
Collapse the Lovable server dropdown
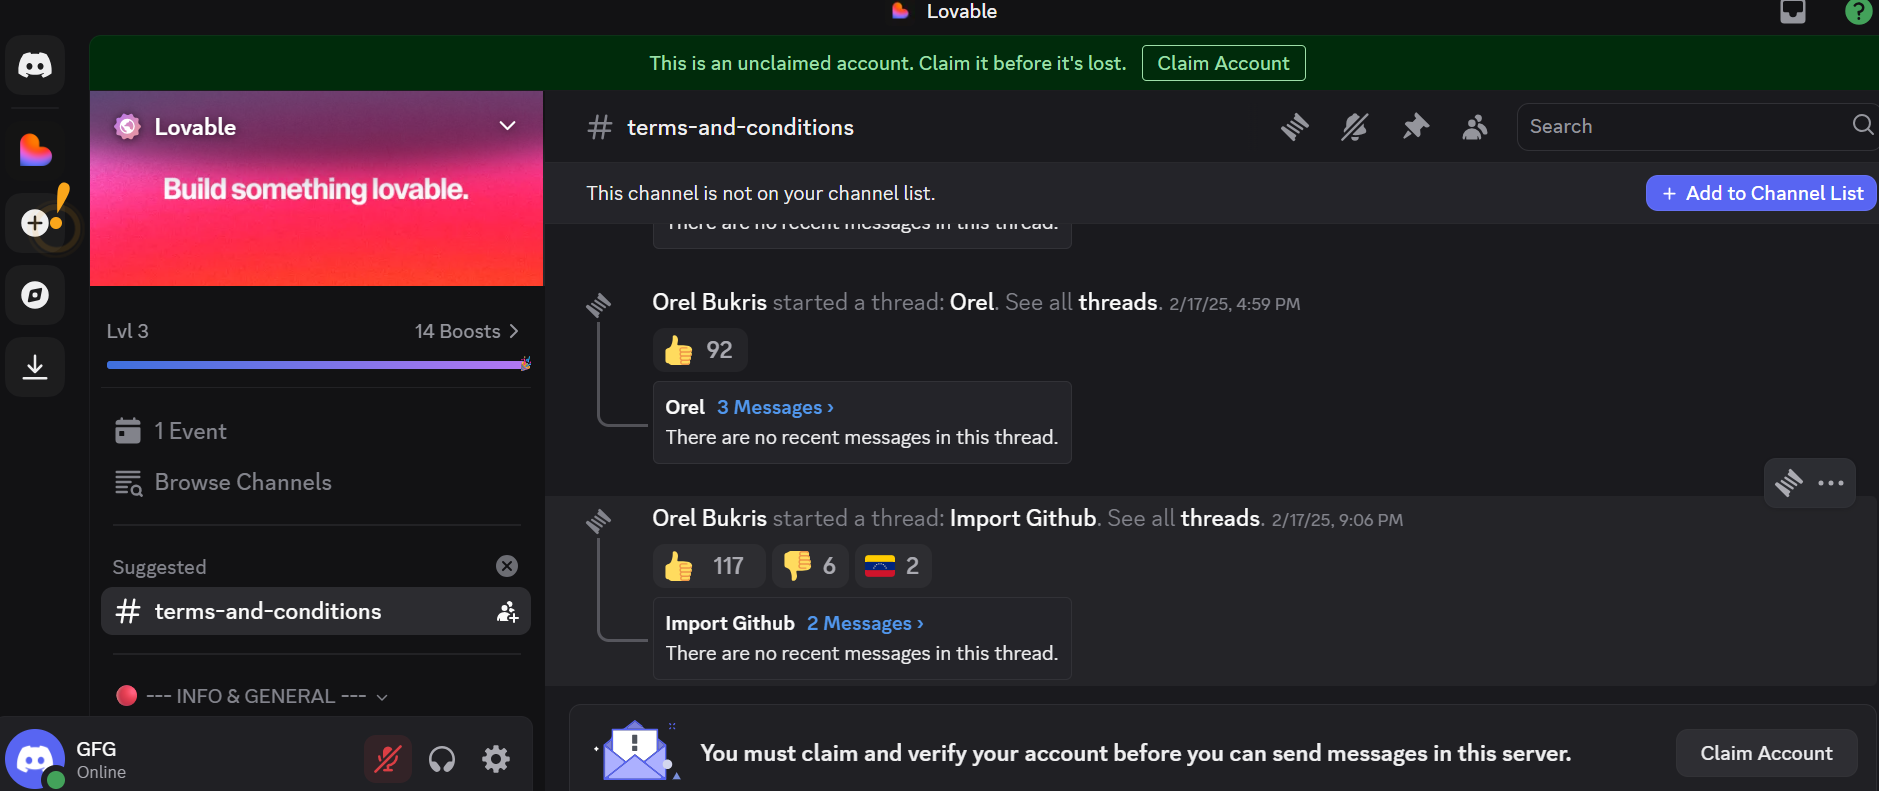point(507,126)
